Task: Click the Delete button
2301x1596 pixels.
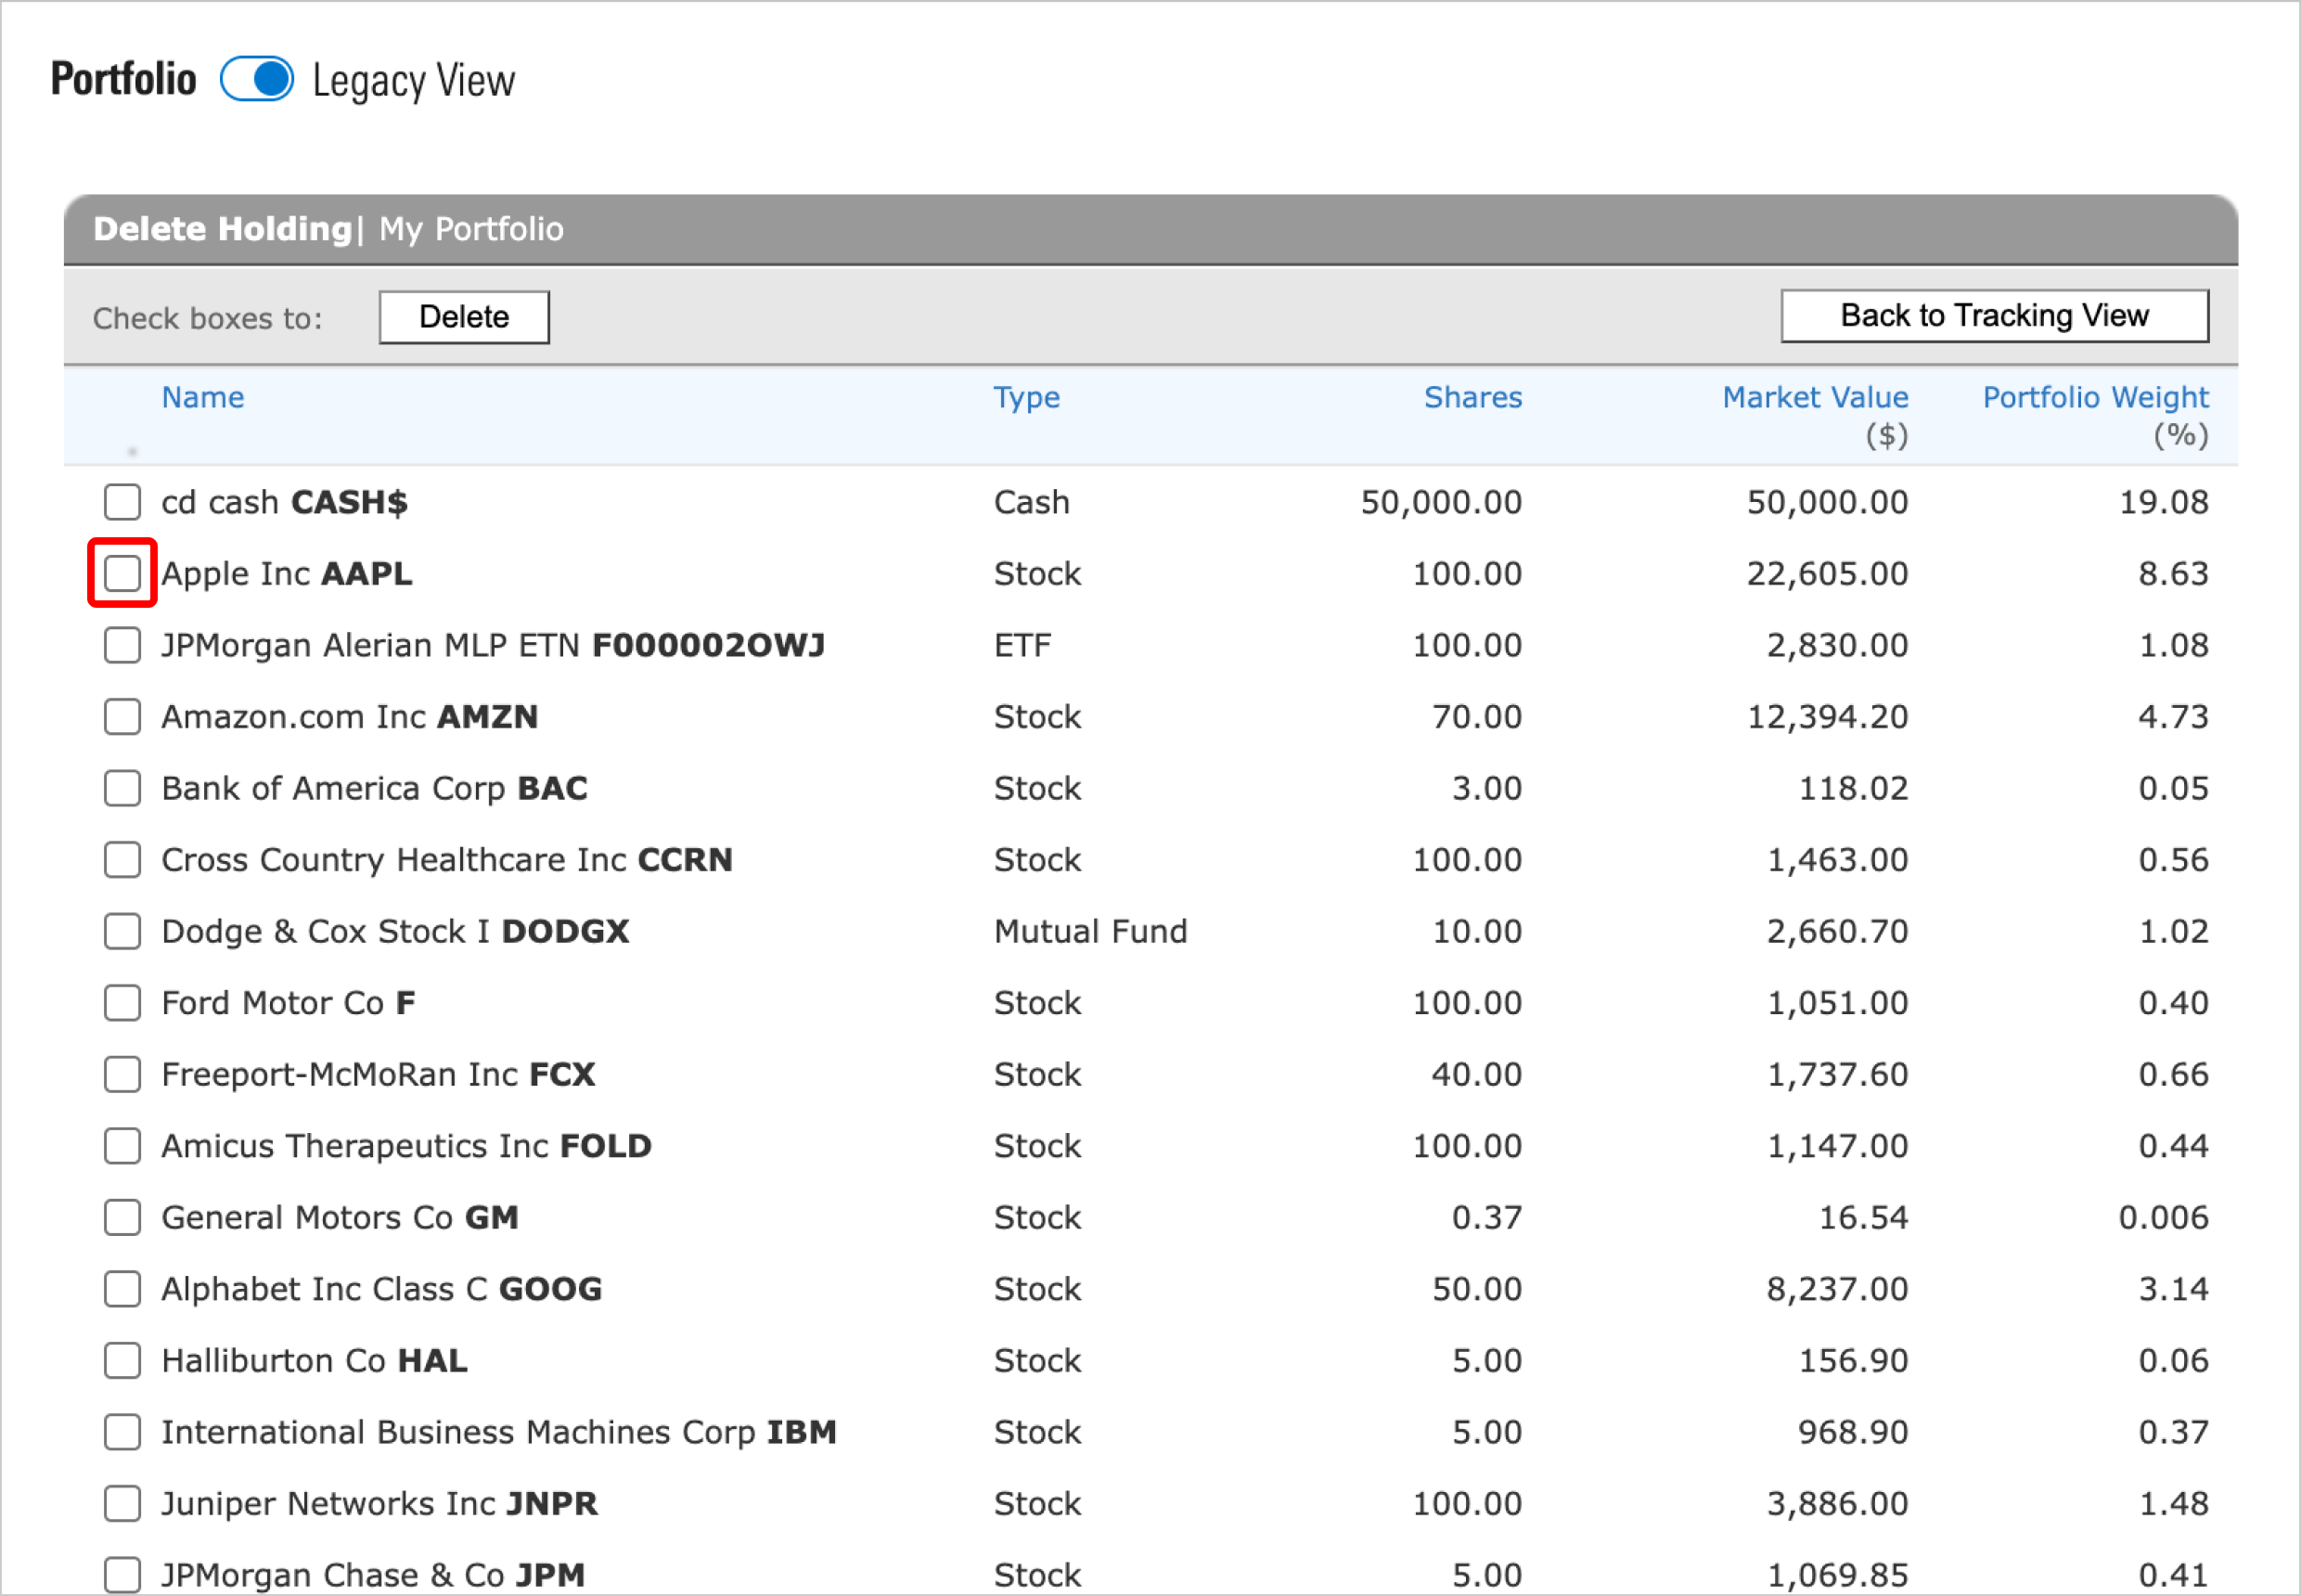Action: click(x=464, y=317)
